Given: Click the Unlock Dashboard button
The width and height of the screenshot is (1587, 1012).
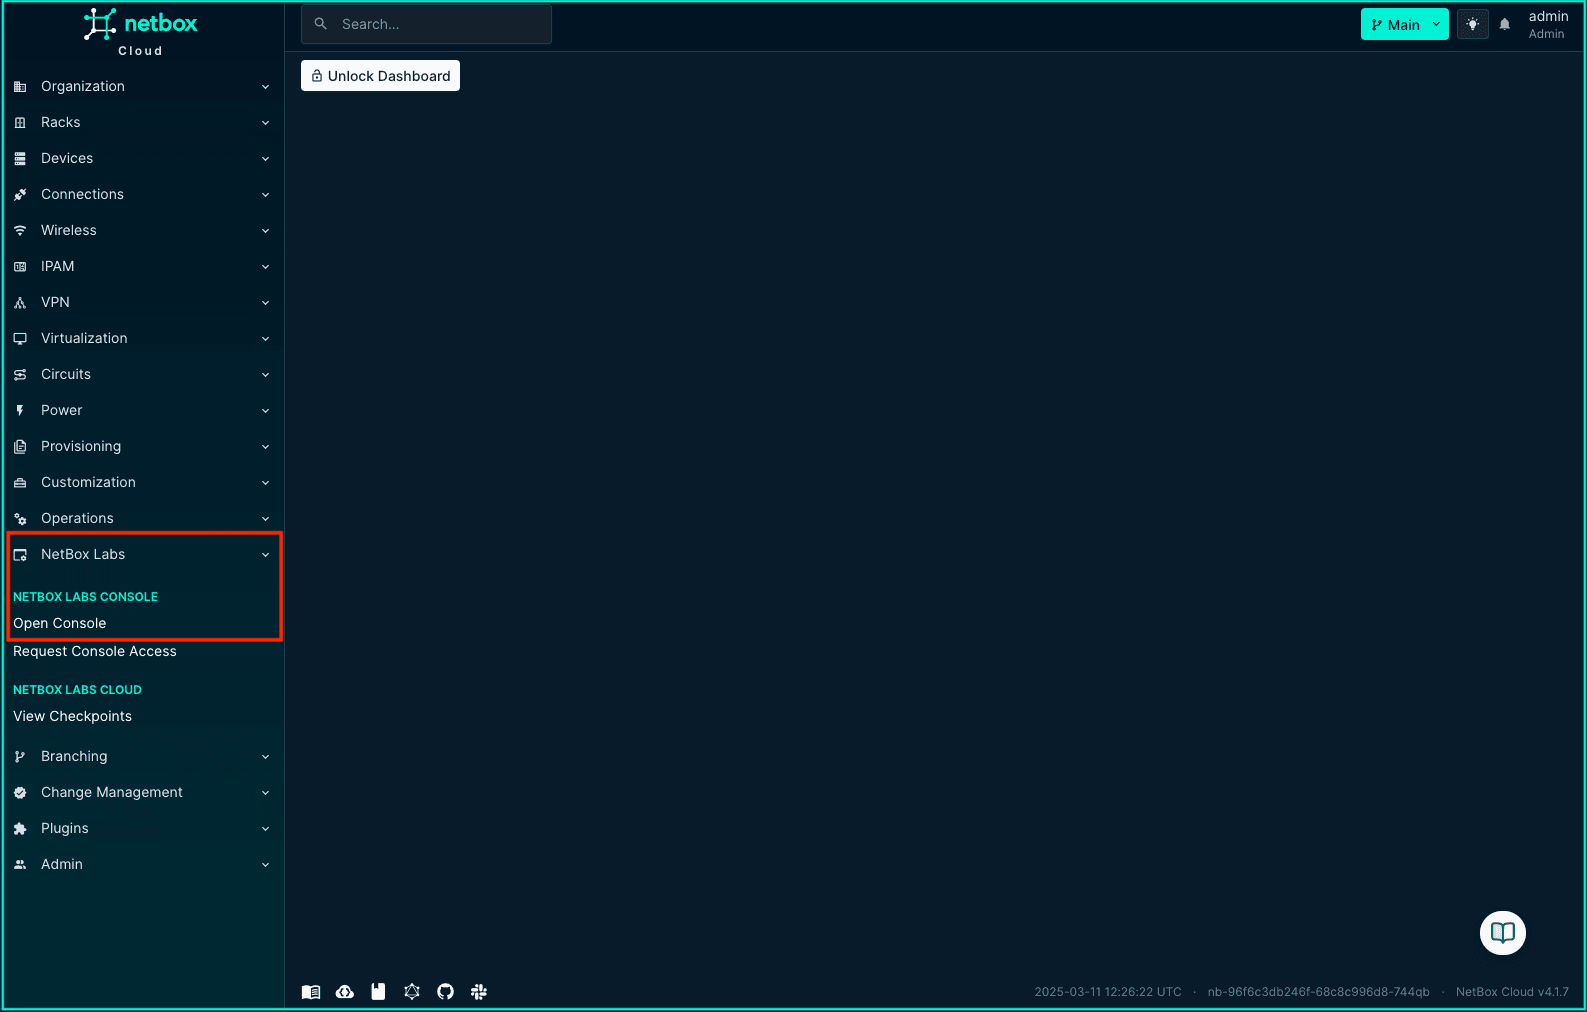Looking at the screenshot, I should (380, 76).
